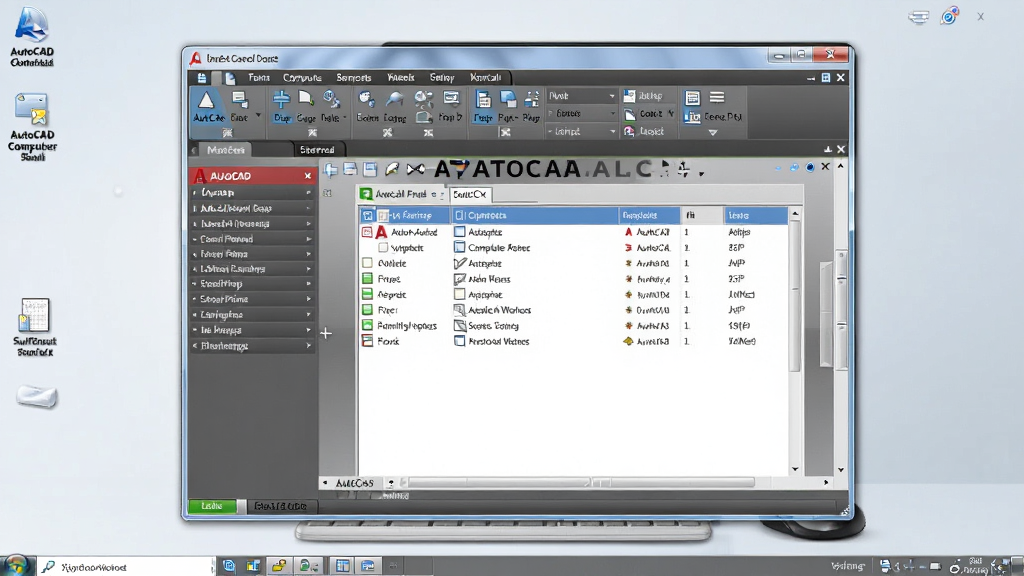Image resolution: width=1024 pixels, height=576 pixels.
Task: Check the empty Oobiete row checkbox
Action: (x=367, y=263)
